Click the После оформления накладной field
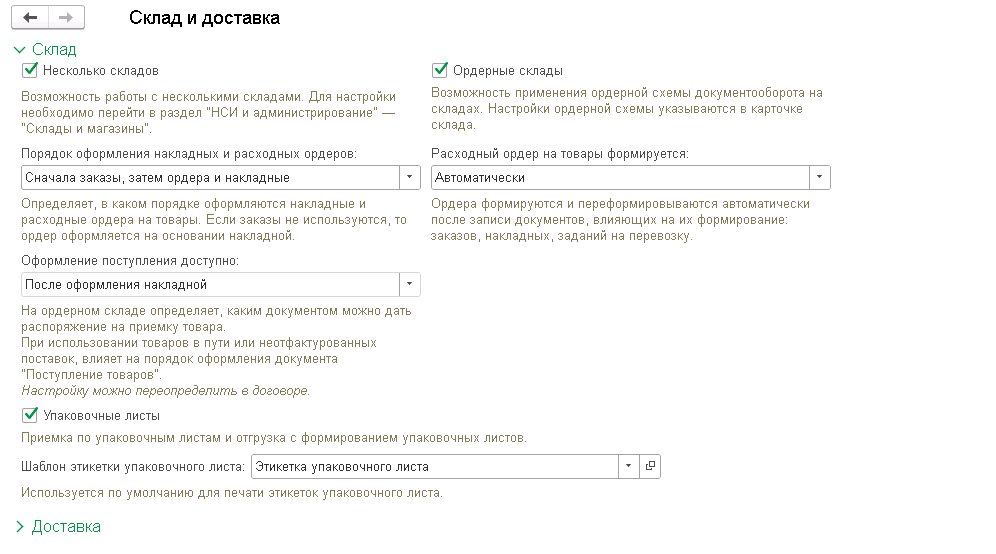Image resolution: width=996 pixels, height=554 pixels. pos(209,285)
